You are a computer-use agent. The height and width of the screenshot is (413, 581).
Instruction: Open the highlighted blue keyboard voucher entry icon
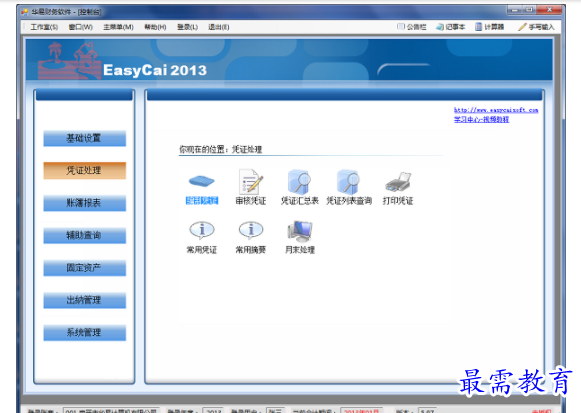pos(202,181)
